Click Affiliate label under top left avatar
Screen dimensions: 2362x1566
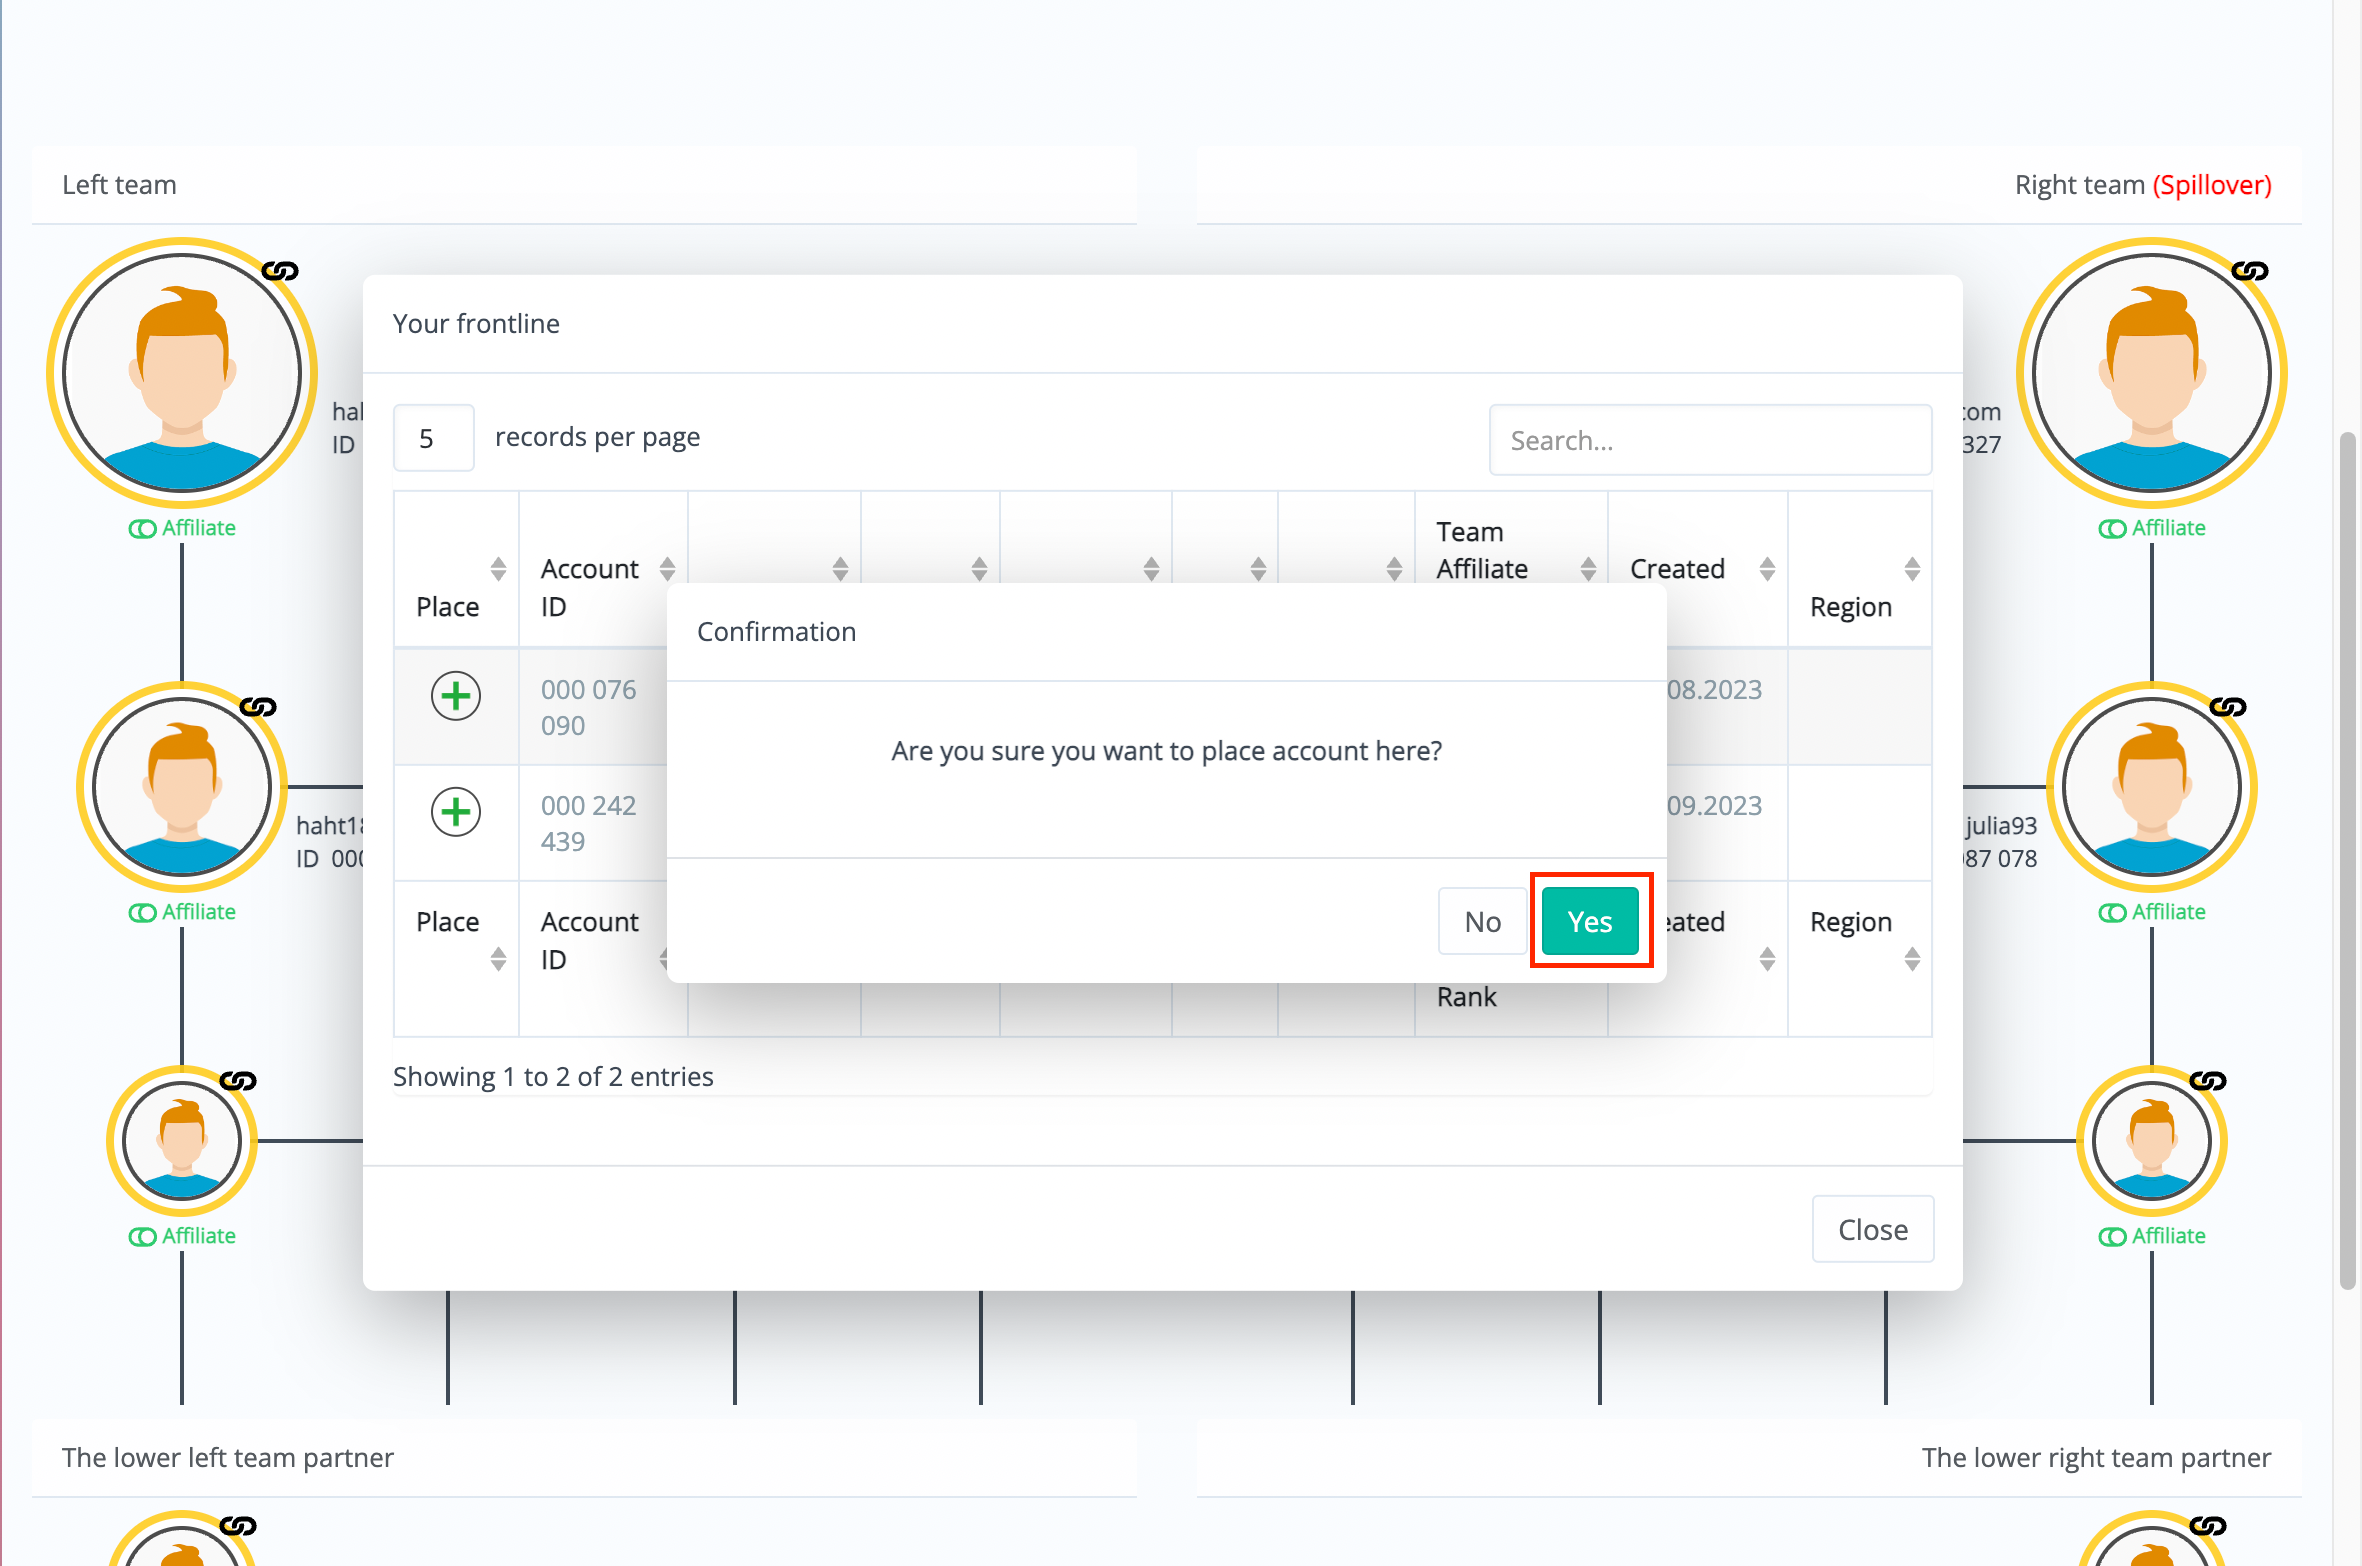(x=198, y=528)
